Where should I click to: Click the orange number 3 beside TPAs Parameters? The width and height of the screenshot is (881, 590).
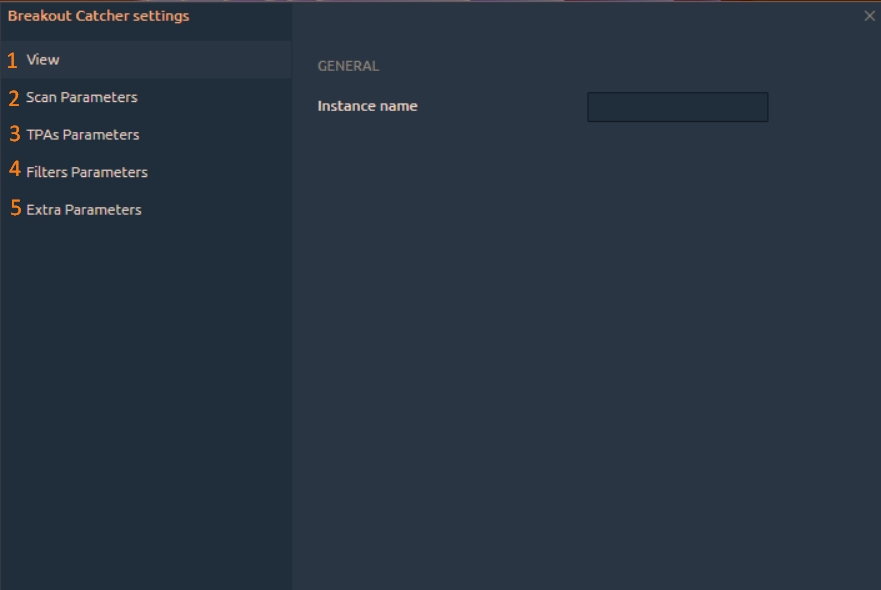click(x=15, y=134)
